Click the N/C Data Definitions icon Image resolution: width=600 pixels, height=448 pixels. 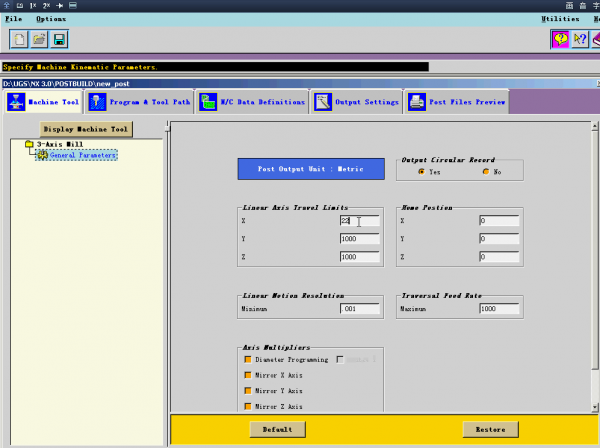(x=208, y=102)
